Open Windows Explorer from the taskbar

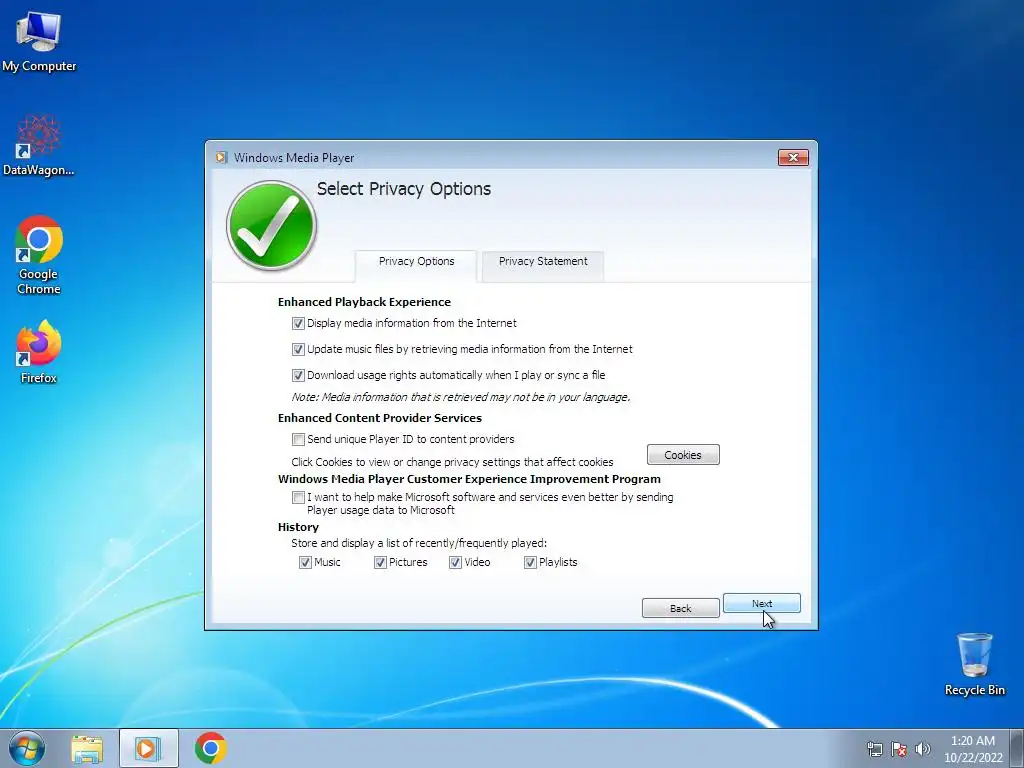[x=87, y=749]
